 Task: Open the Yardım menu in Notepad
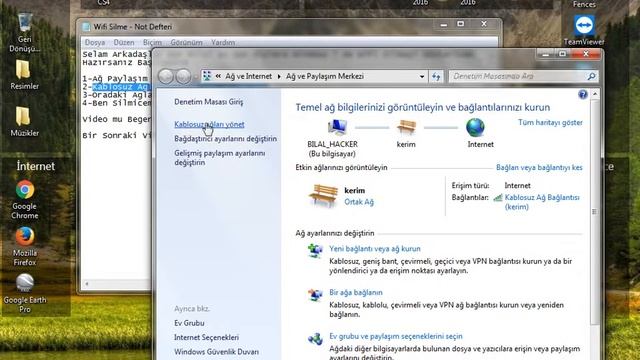[223, 42]
